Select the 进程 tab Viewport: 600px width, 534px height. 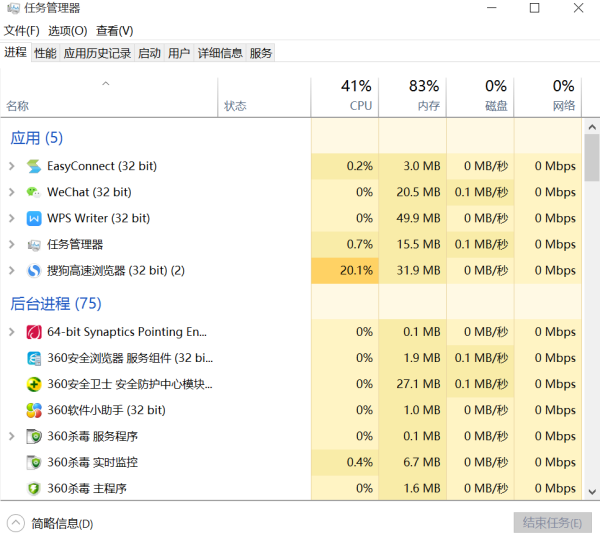point(15,52)
